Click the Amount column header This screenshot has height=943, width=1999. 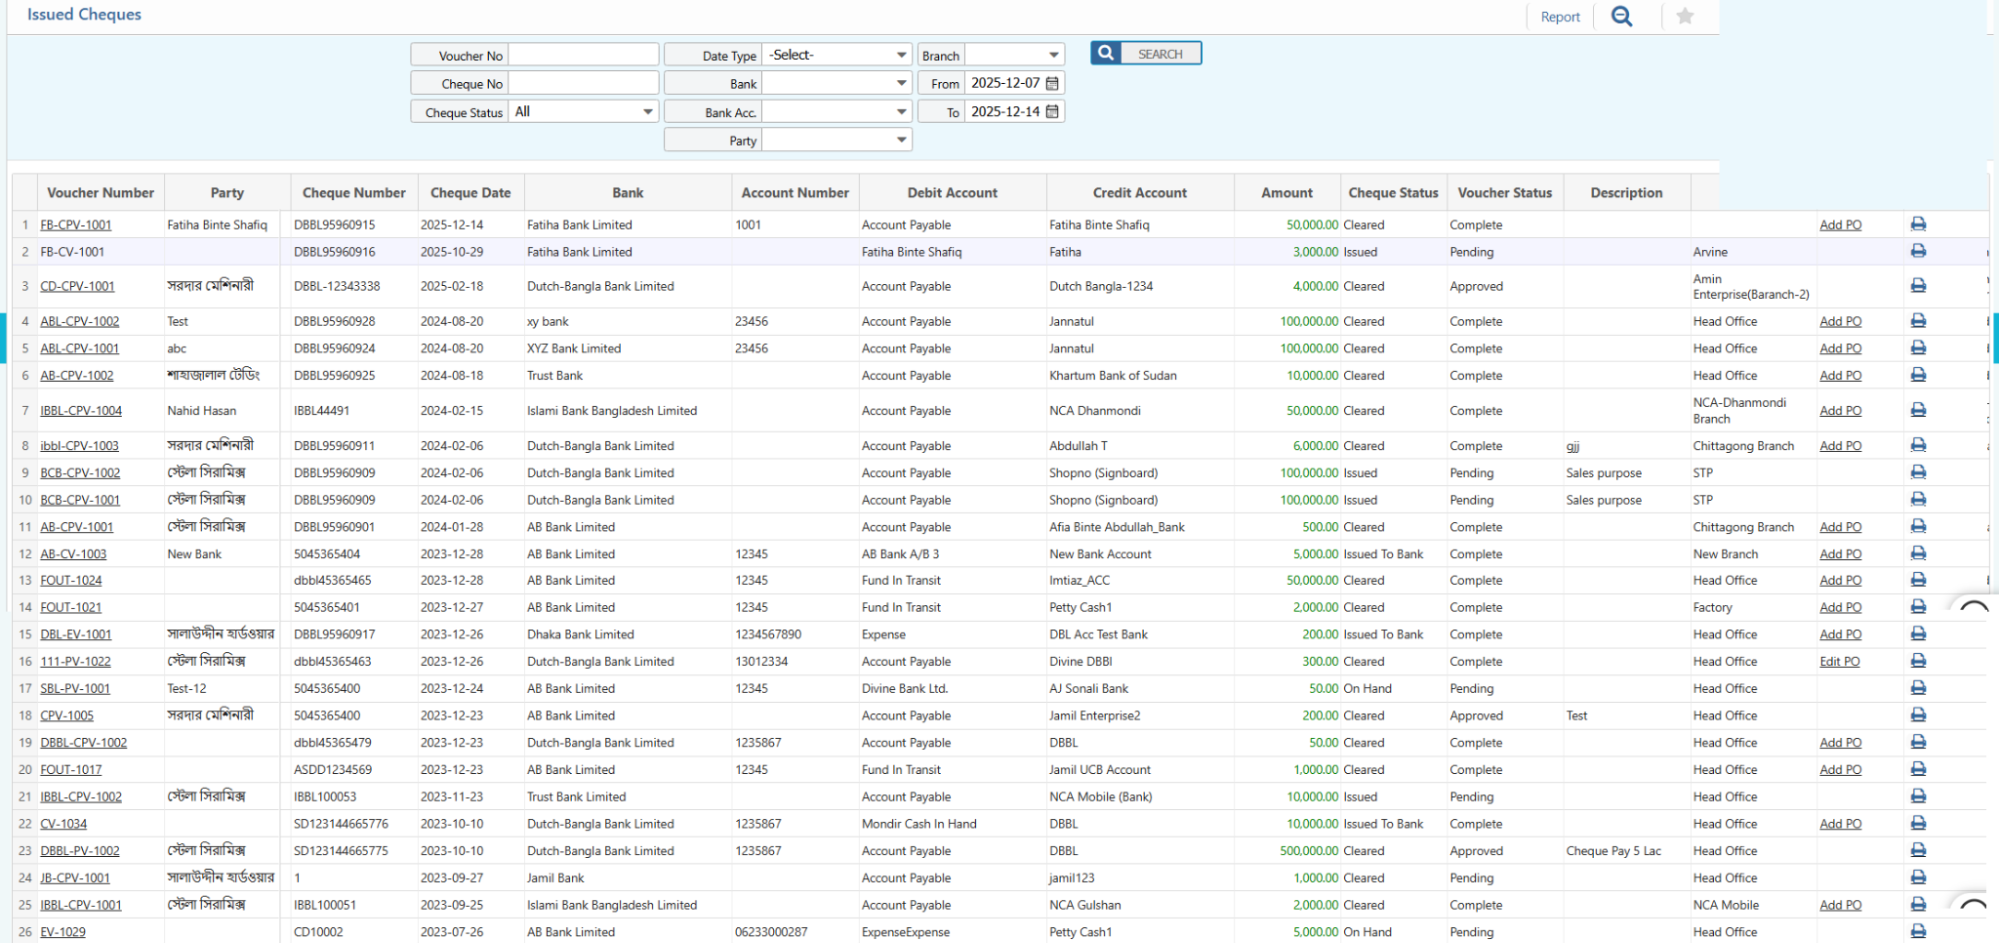pyautogui.click(x=1286, y=193)
